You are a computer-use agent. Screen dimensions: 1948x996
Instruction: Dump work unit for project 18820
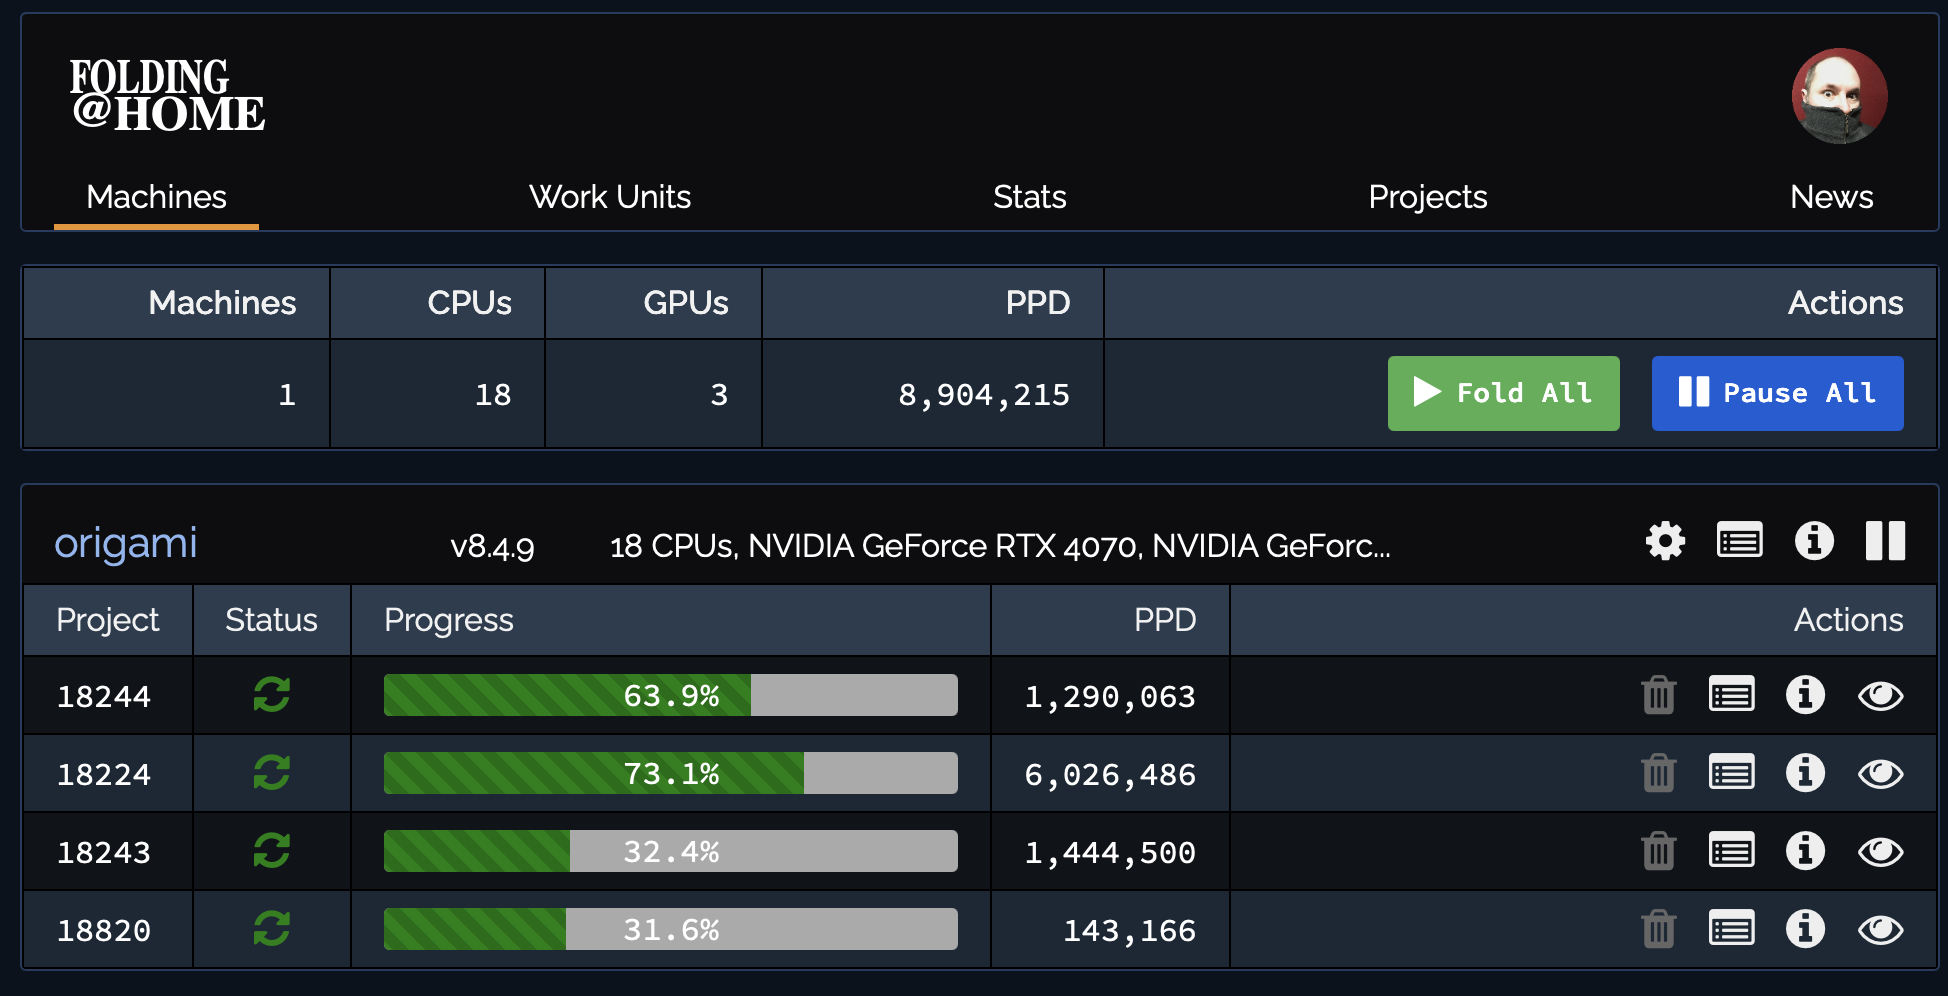point(1658,929)
